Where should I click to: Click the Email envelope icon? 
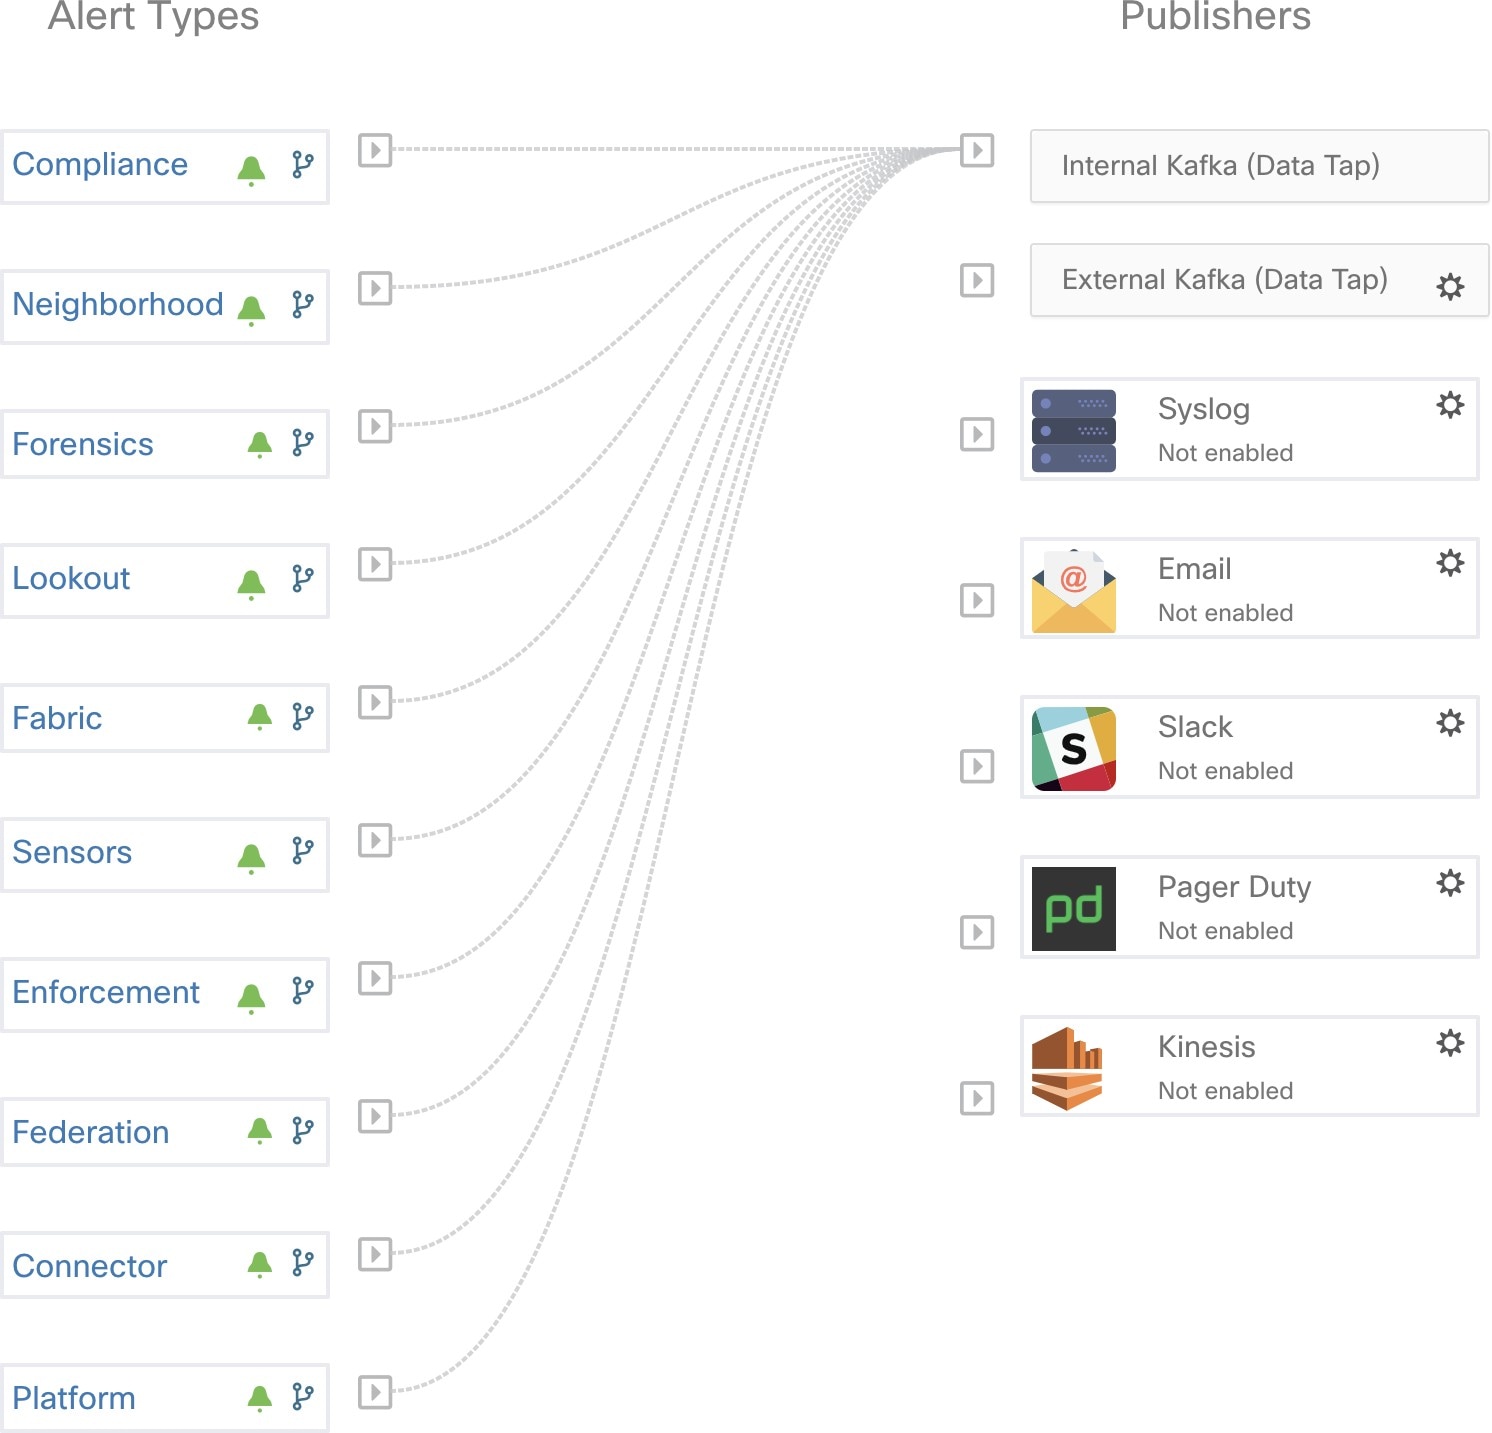[1073, 590]
